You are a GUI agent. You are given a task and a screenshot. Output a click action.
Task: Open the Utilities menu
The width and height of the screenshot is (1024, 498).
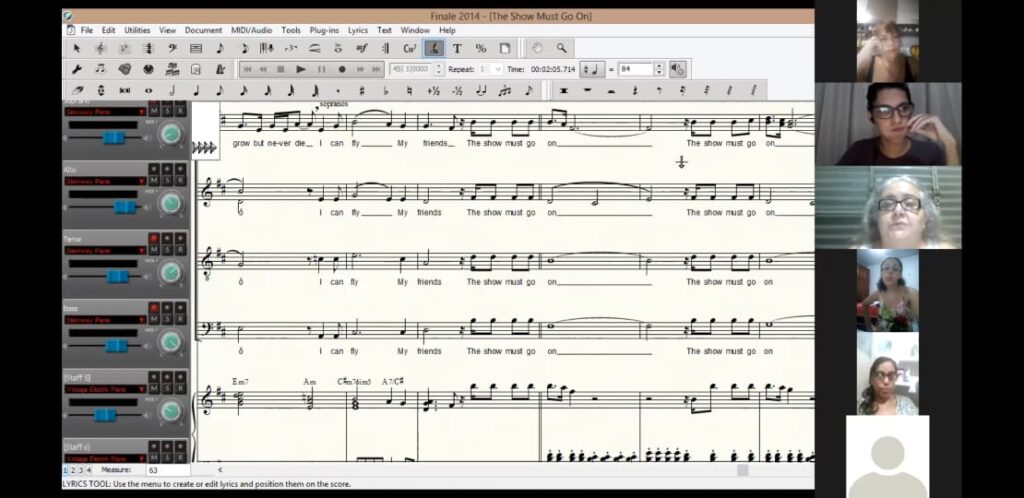137,30
